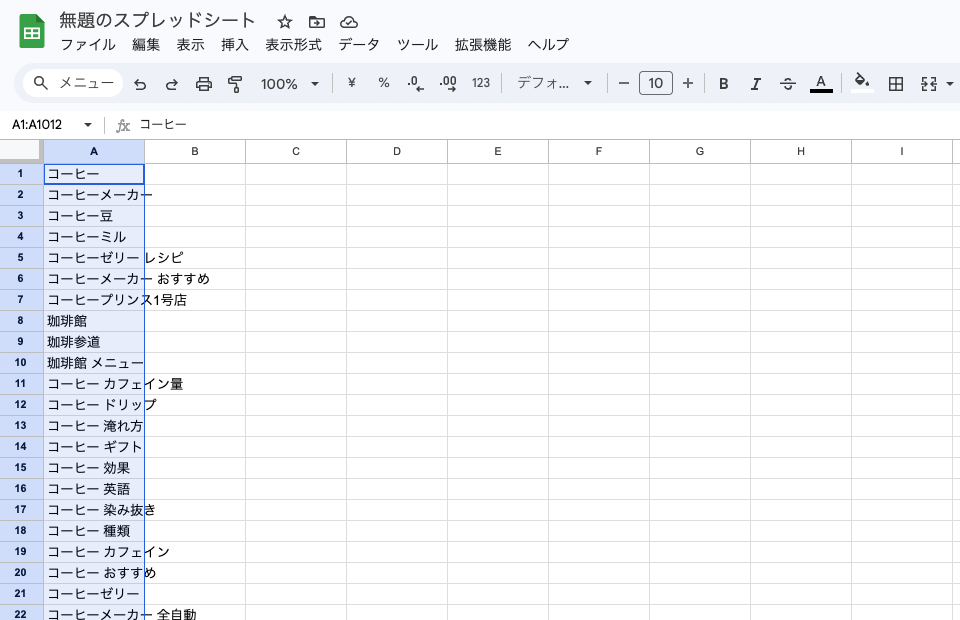
Task: Open the 編集 menu
Action: pos(146,45)
